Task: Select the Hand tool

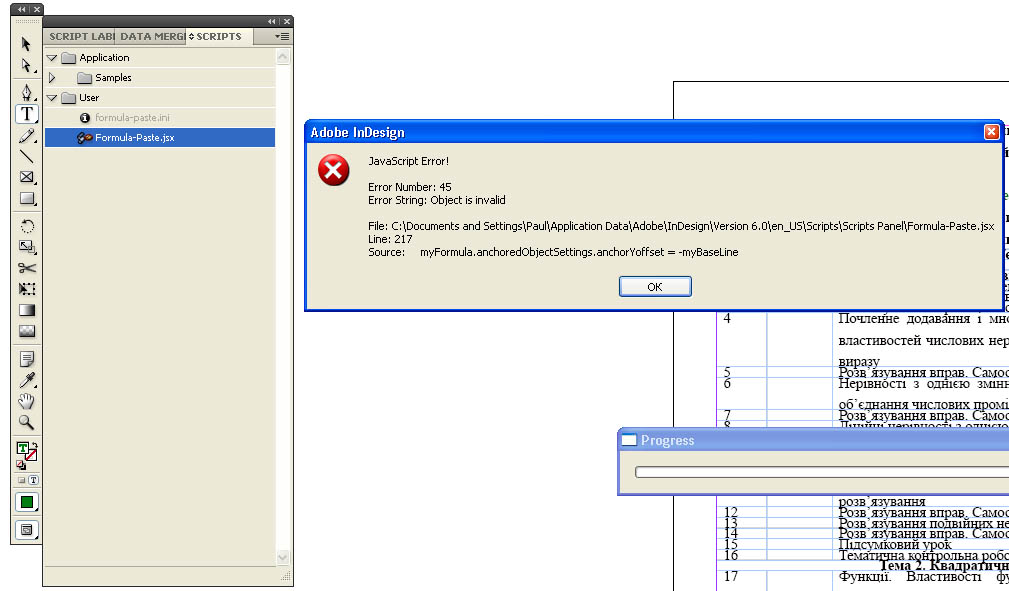Action: (26, 401)
